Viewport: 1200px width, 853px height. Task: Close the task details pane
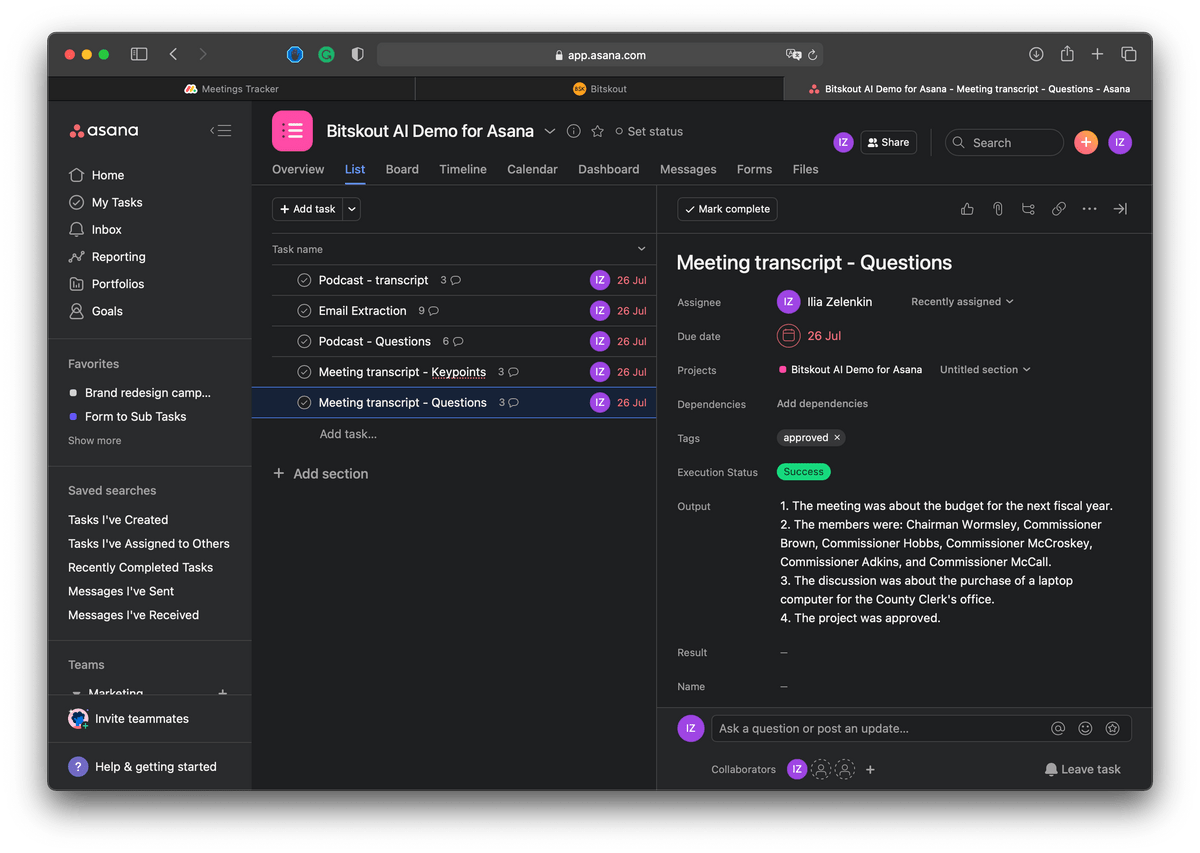point(1120,209)
